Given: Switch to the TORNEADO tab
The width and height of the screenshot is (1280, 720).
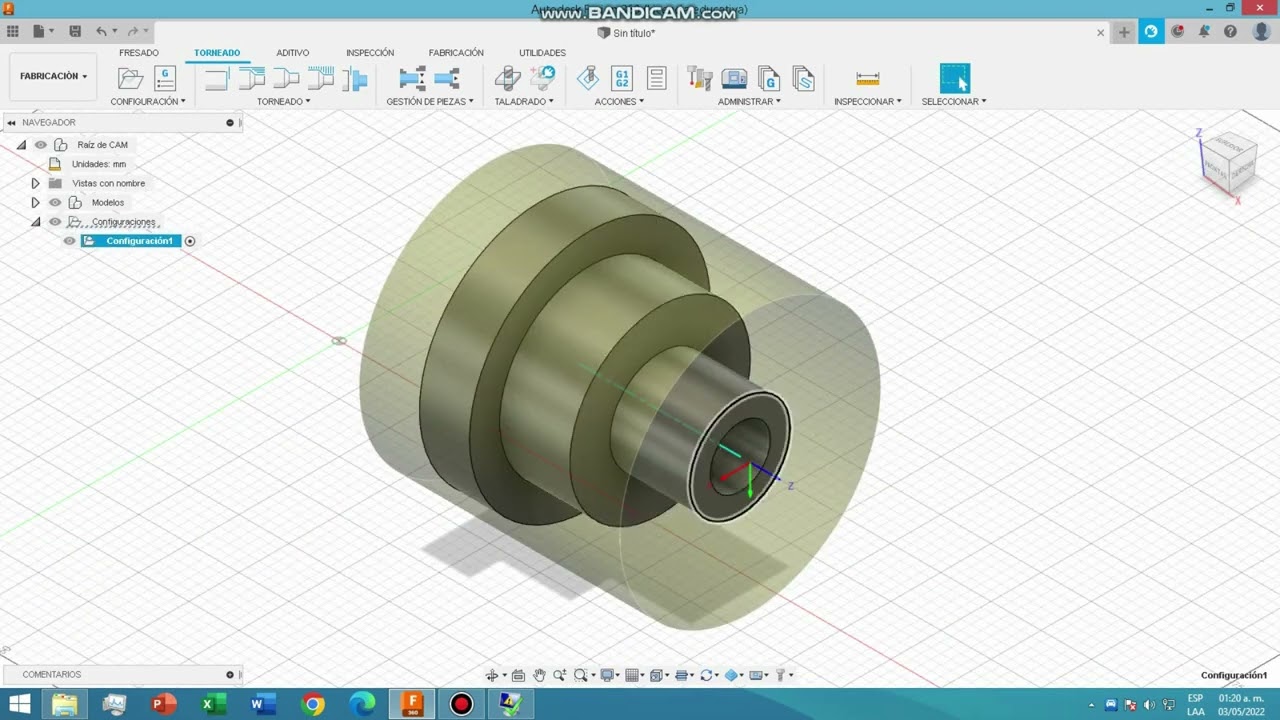Looking at the screenshot, I should click(217, 53).
